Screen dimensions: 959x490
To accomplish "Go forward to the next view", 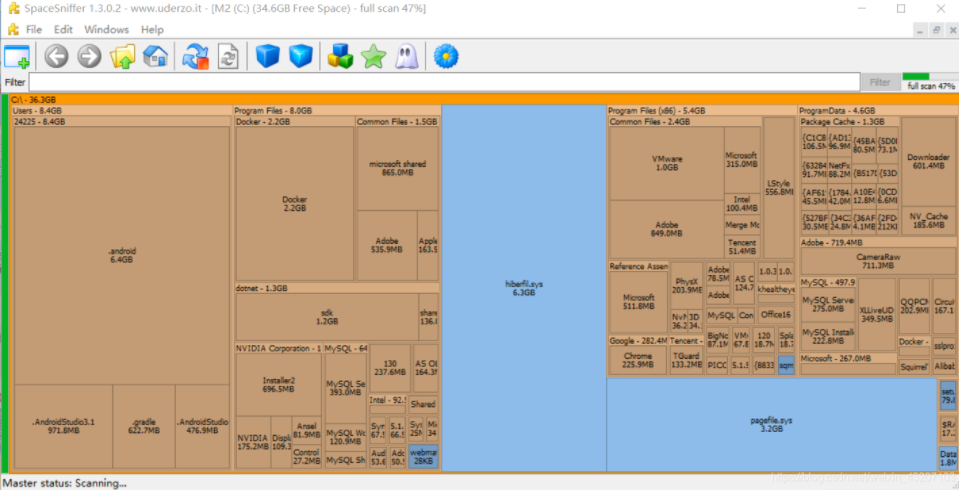I will [x=89, y=57].
